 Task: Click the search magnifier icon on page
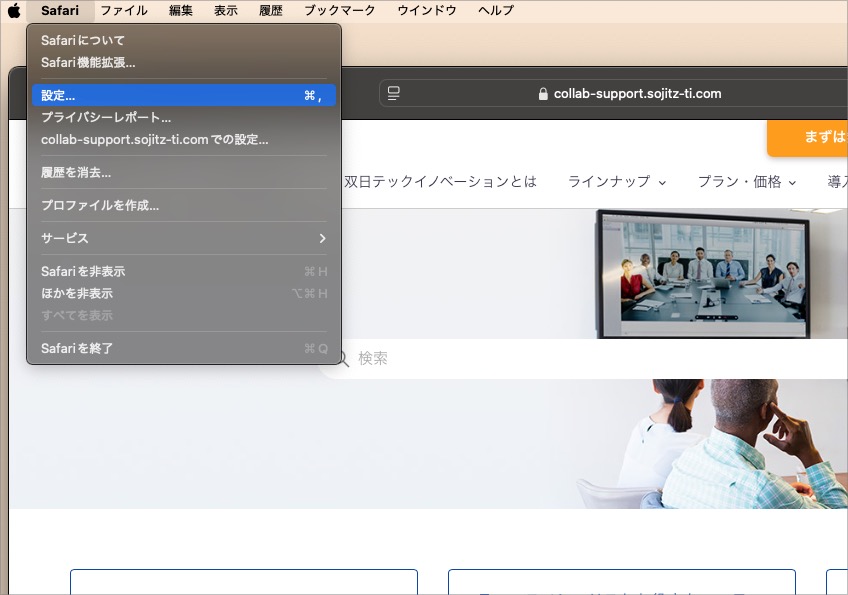click(343, 358)
